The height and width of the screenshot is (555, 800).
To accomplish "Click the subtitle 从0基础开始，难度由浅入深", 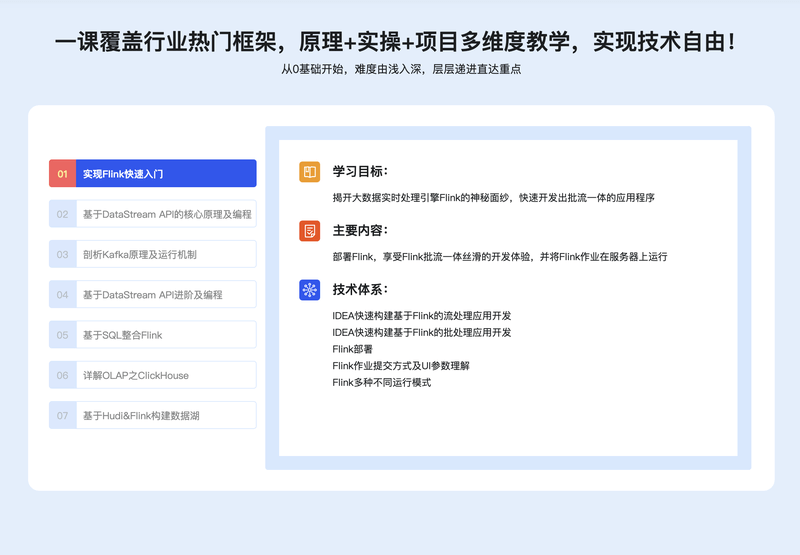I will tap(401, 69).
